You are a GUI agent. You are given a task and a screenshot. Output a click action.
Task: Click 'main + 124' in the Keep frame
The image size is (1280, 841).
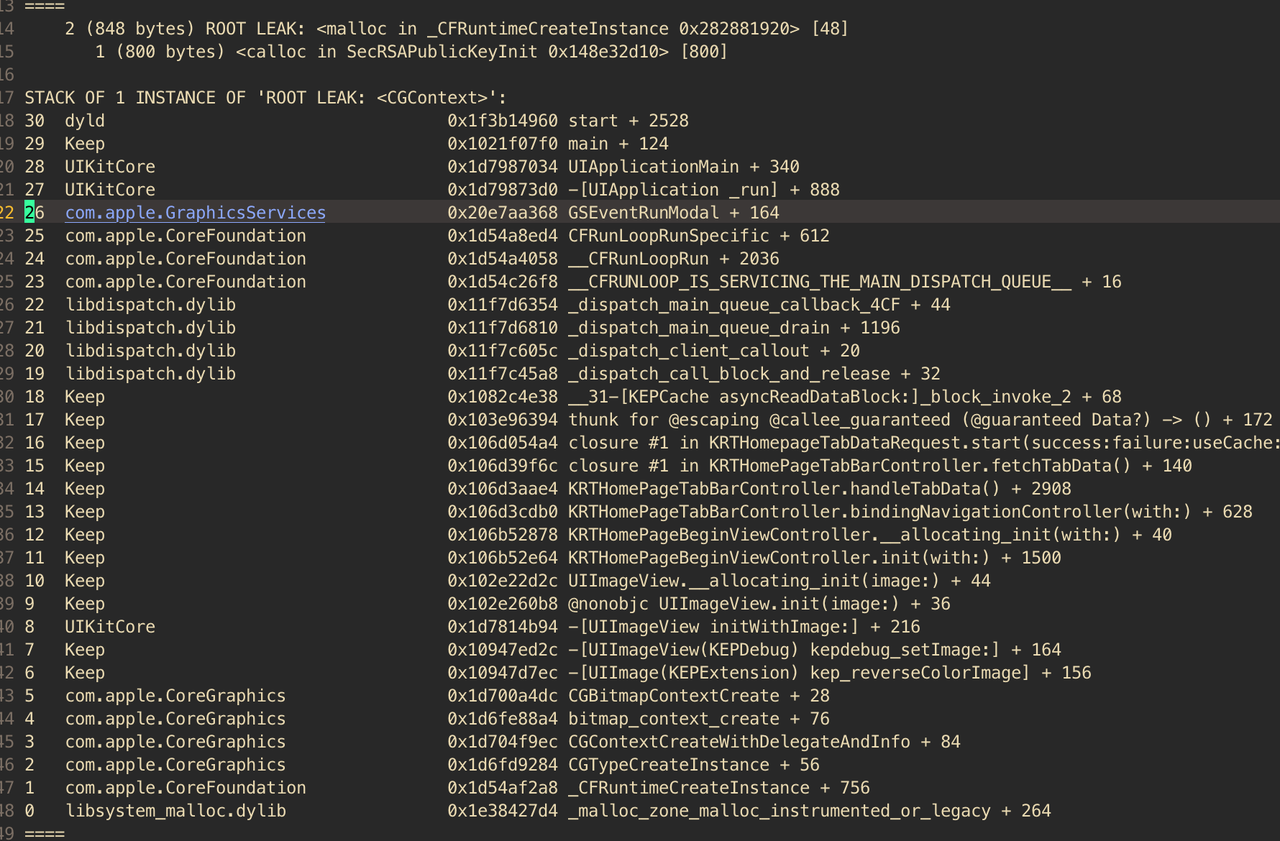click(x=618, y=144)
